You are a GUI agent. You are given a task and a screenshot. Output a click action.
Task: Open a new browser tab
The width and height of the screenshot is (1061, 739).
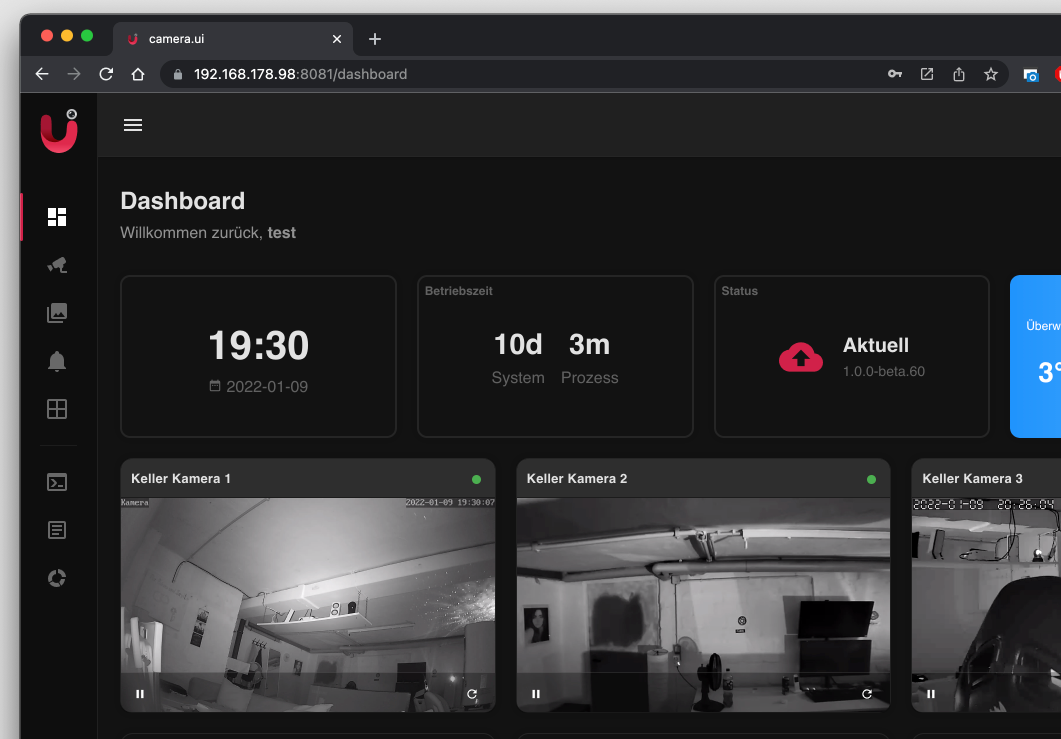[x=375, y=39]
